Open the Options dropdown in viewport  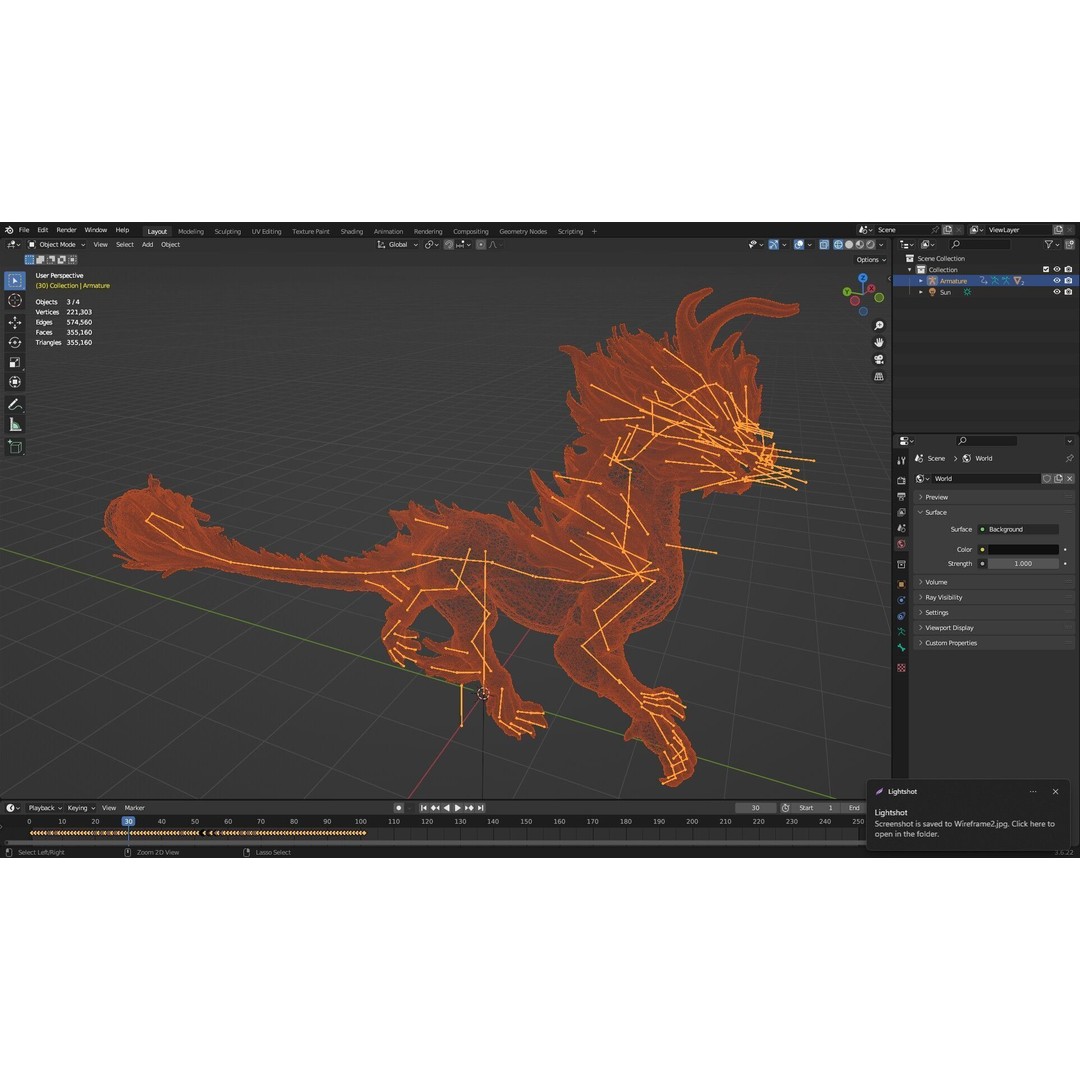(871, 260)
